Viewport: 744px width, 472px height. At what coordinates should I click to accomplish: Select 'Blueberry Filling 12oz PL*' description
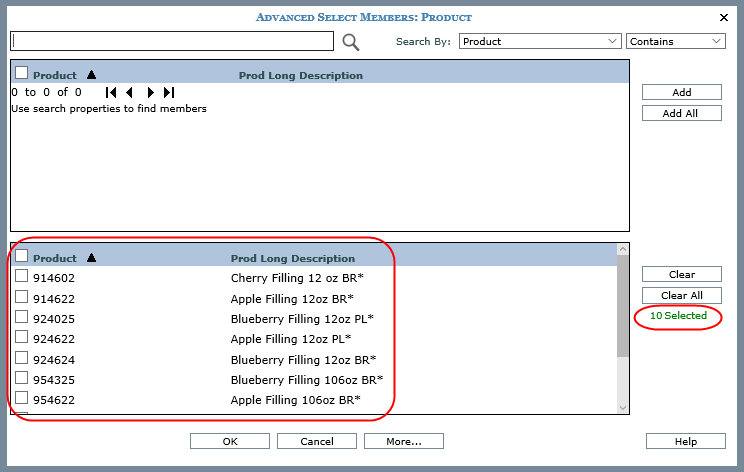302,319
